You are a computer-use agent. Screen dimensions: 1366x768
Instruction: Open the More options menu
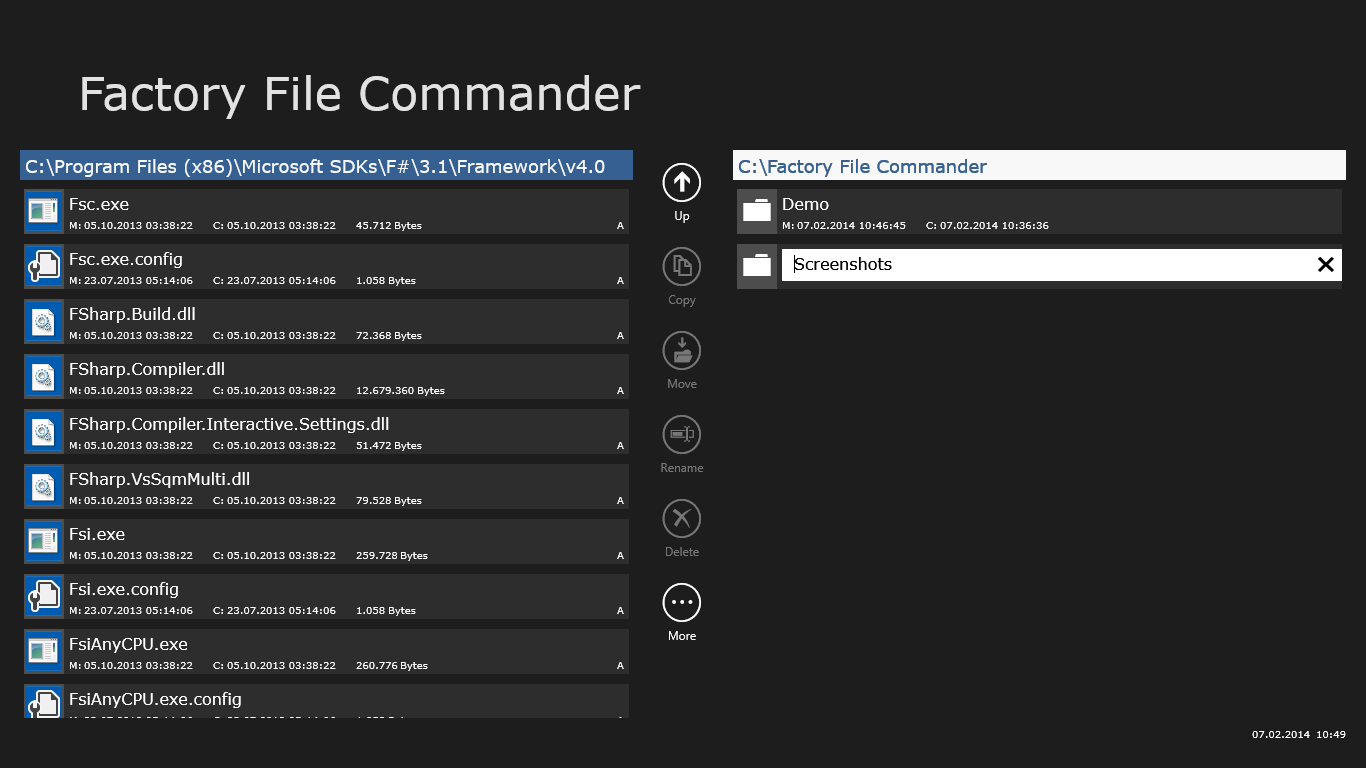click(x=682, y=603)
